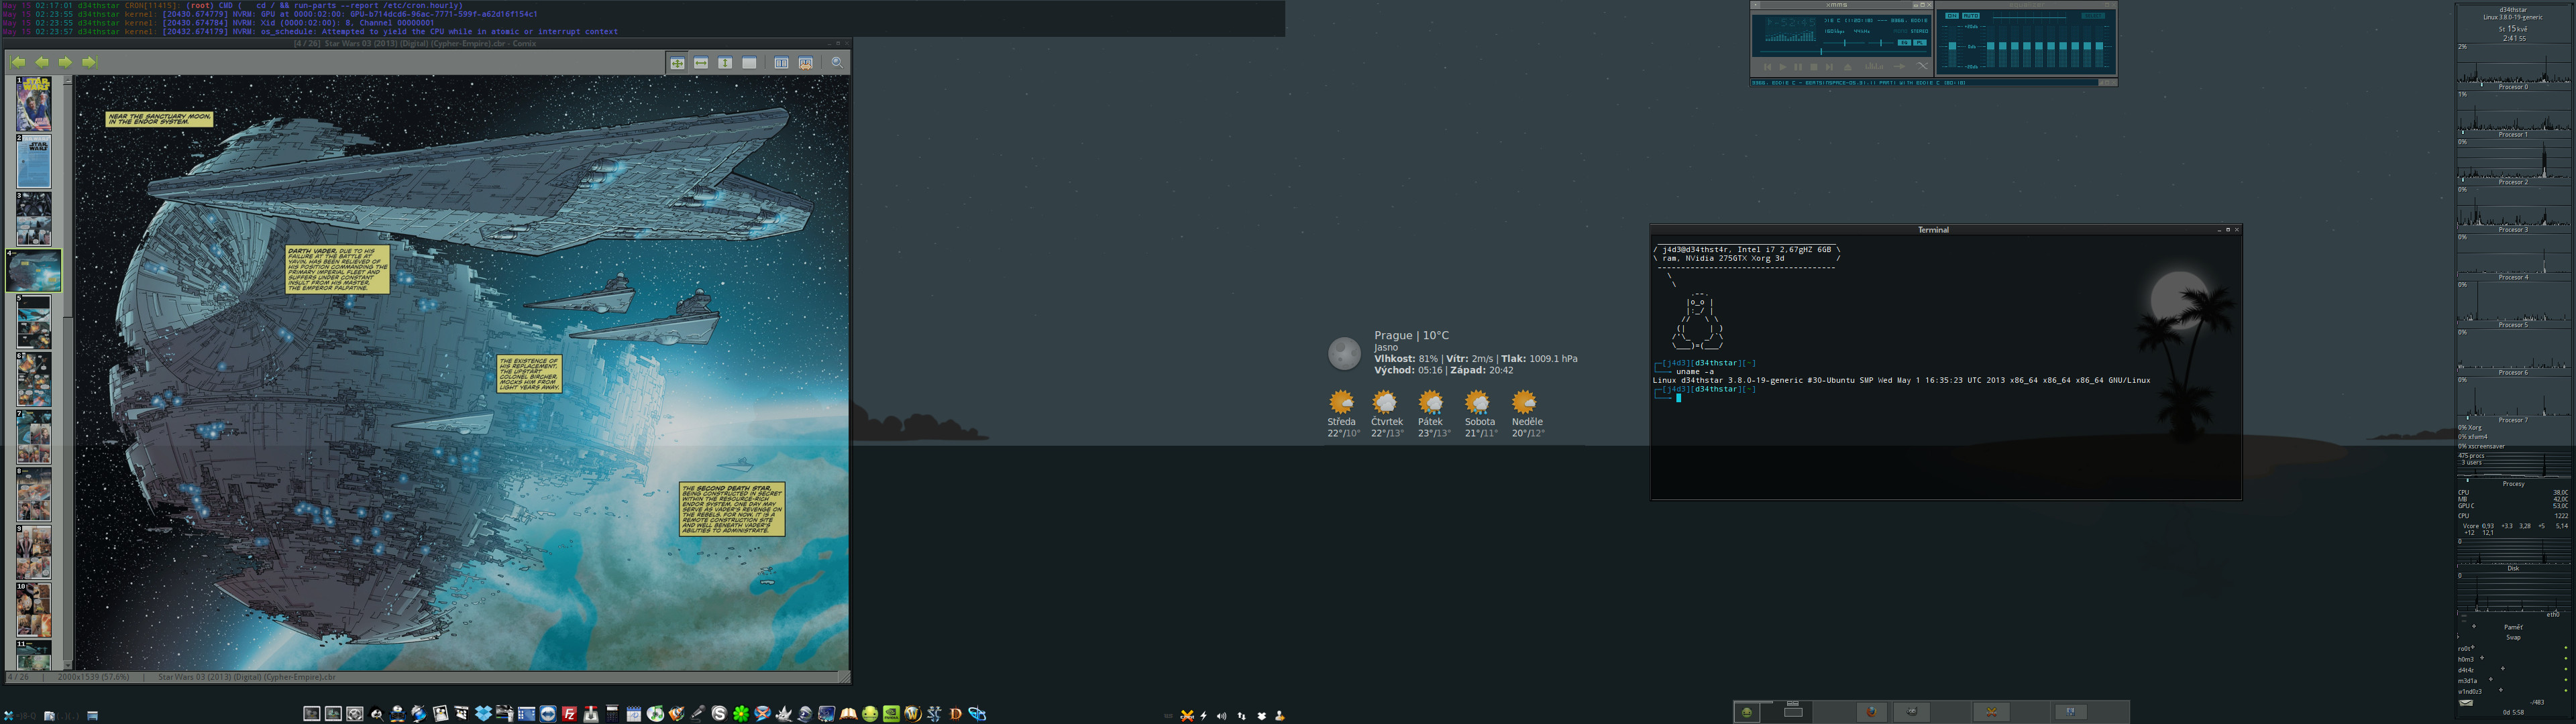Screen dimensions: 2576x724
Task: Toggle manga mode in Comix toolbar
Action: pyautogui.click(x=805, y=63)
